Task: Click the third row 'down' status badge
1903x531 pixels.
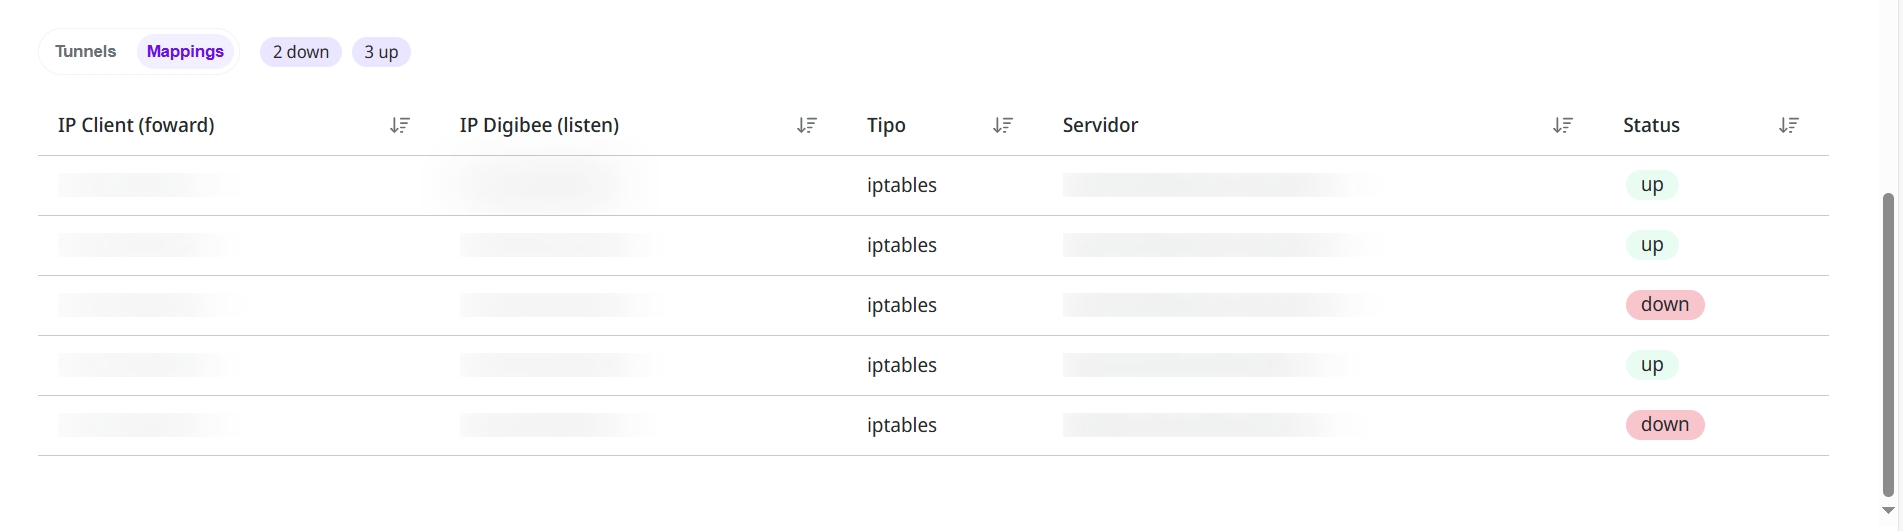Action: [1665, 305]
